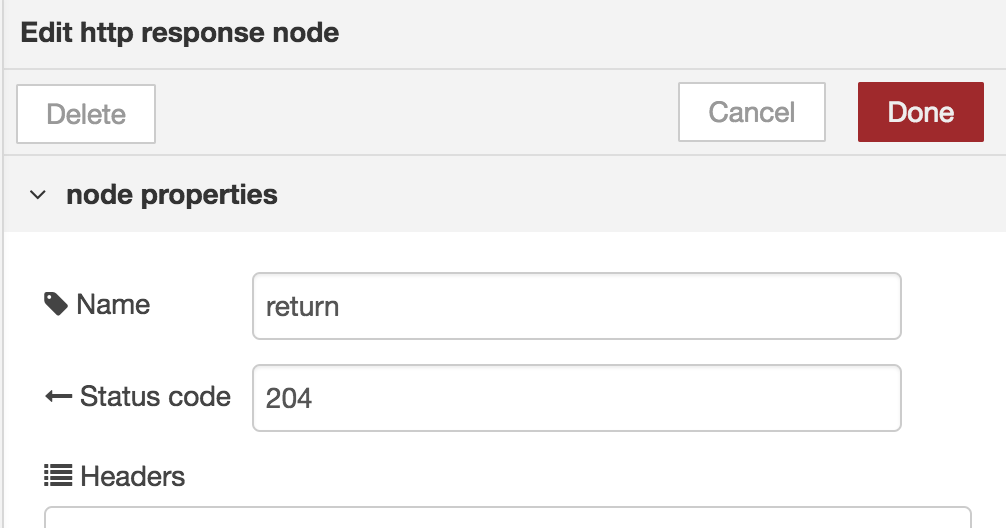Focus the Name input field
Image resolution: width=1006 pixels, height=528 pixels.
(577, 306)
